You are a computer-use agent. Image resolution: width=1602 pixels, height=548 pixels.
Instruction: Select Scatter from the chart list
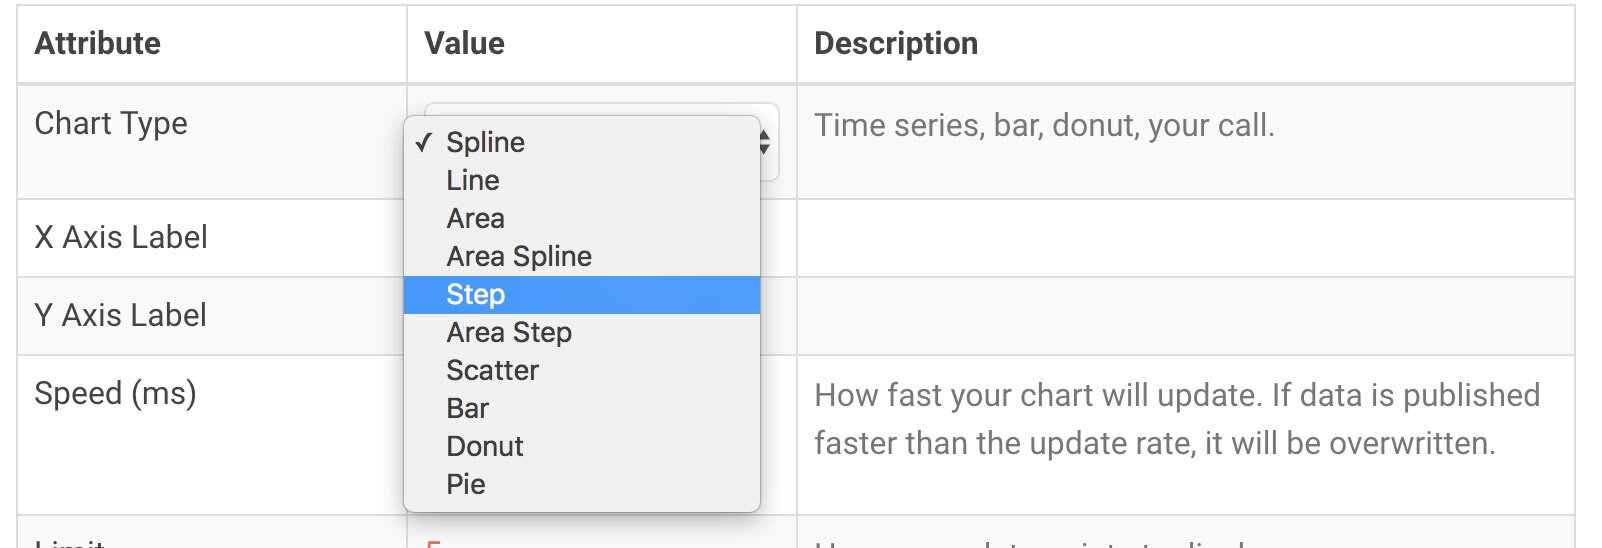click(493, 371)
